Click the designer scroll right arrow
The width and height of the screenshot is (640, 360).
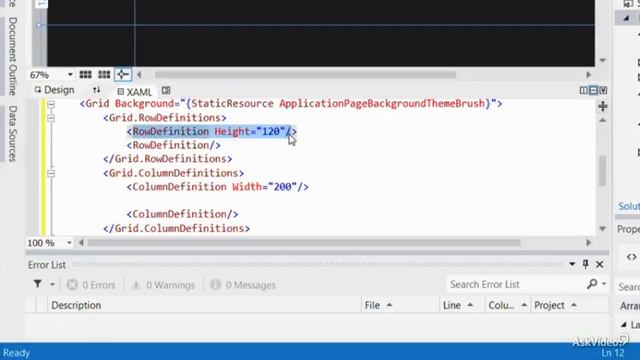click(x=588, y=75)
